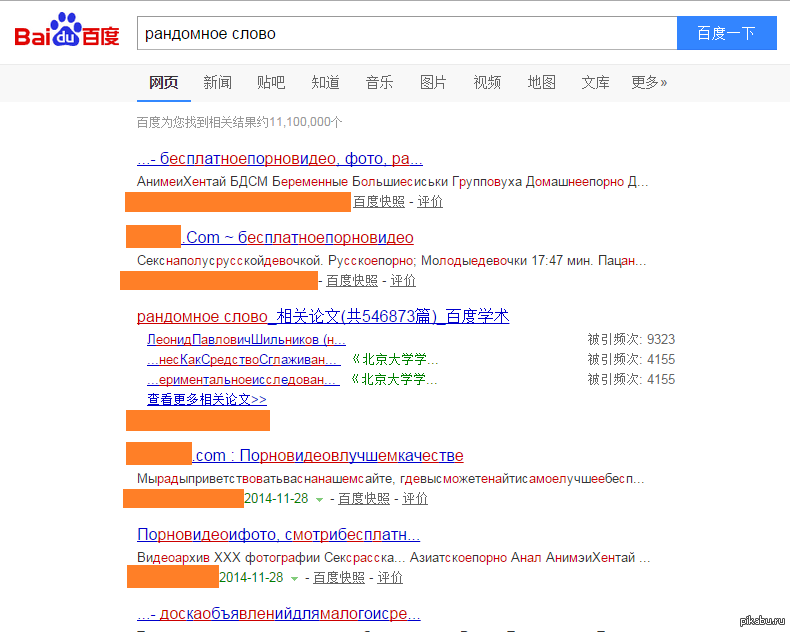Expand green arrow beside the first 2014-11-28 date
The width and height of the screenshot is (790, 632).
[320, 499]
